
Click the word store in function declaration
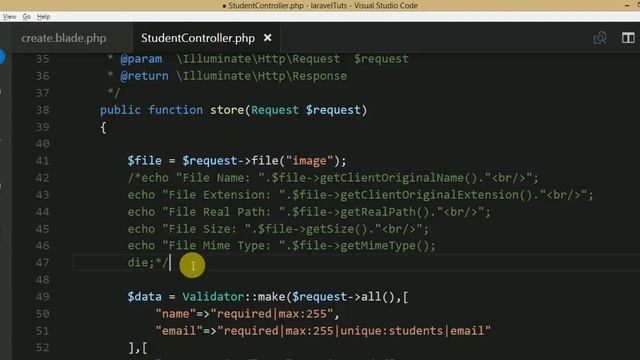click(x=227, y=110)
